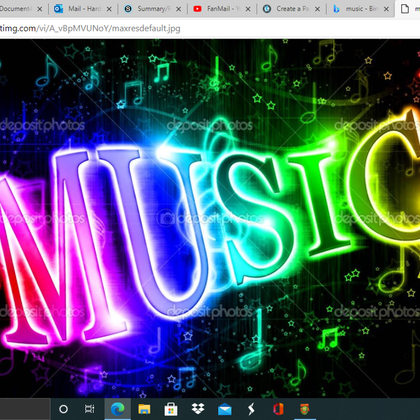Open File Explorer from the taskbar
This screenshot has height=420, width=420.
[x=144, y=409]
